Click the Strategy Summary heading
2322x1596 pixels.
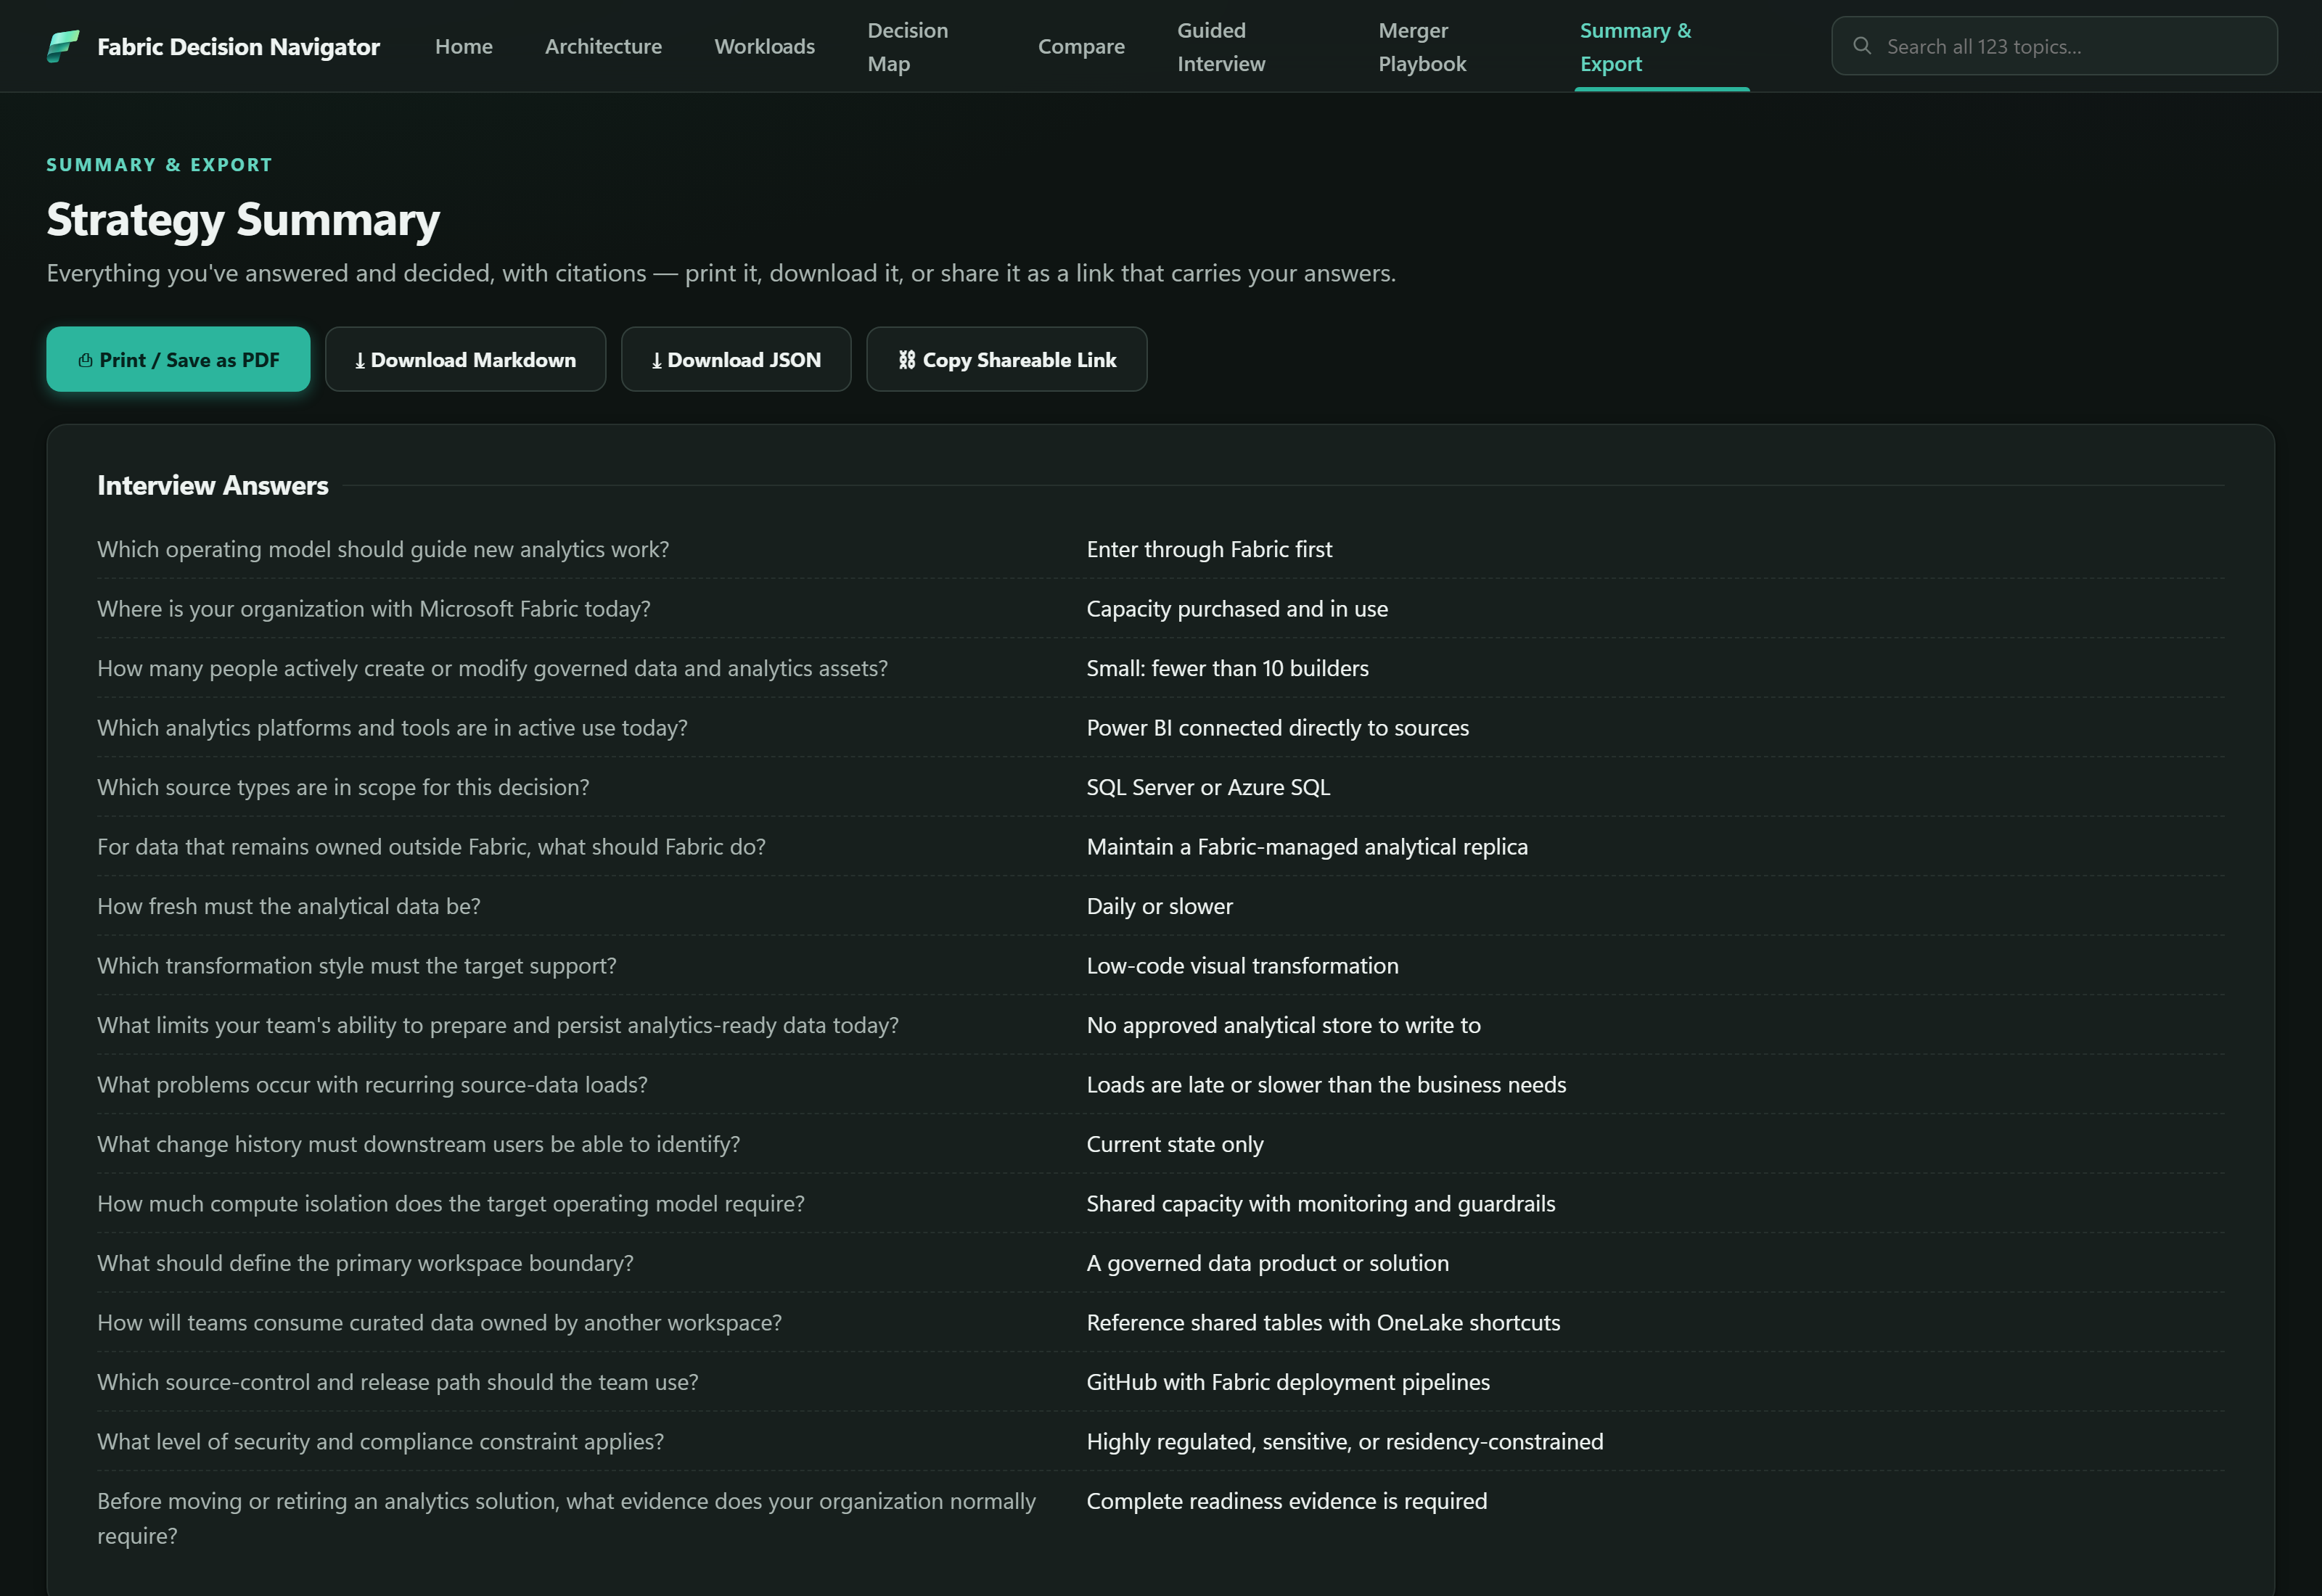tap(243, 219)
